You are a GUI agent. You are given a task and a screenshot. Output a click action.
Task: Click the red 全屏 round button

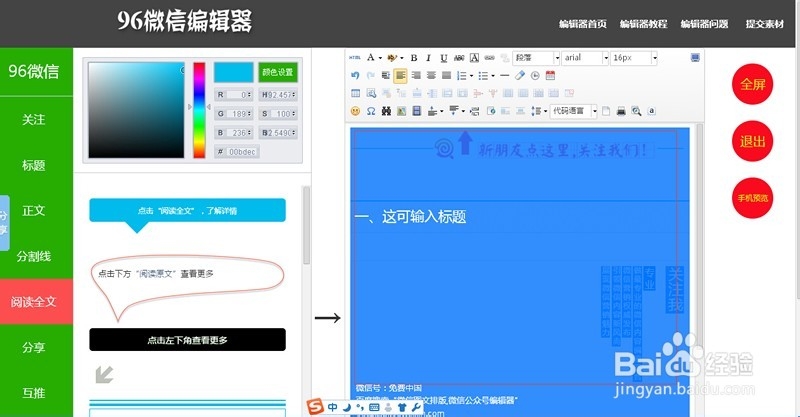753,84
